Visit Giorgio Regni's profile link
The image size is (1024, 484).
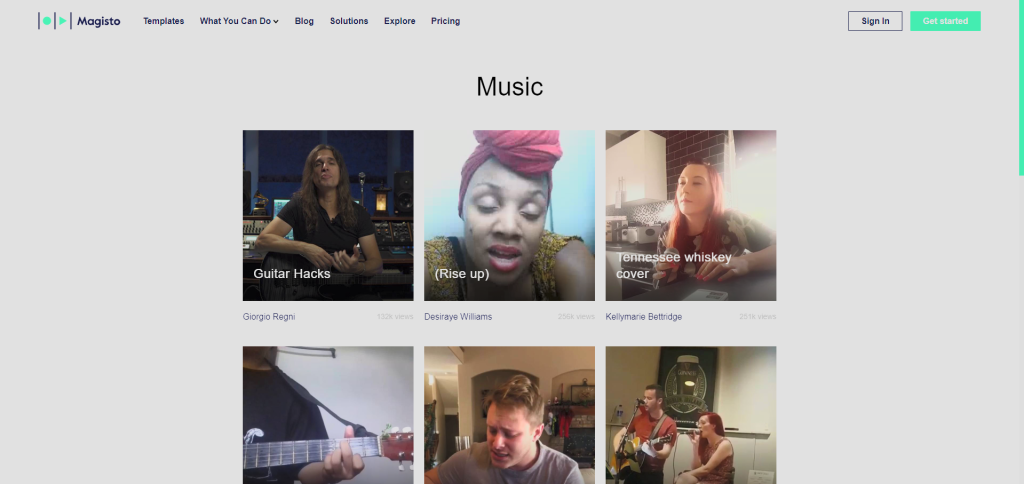tap(269, 317)
